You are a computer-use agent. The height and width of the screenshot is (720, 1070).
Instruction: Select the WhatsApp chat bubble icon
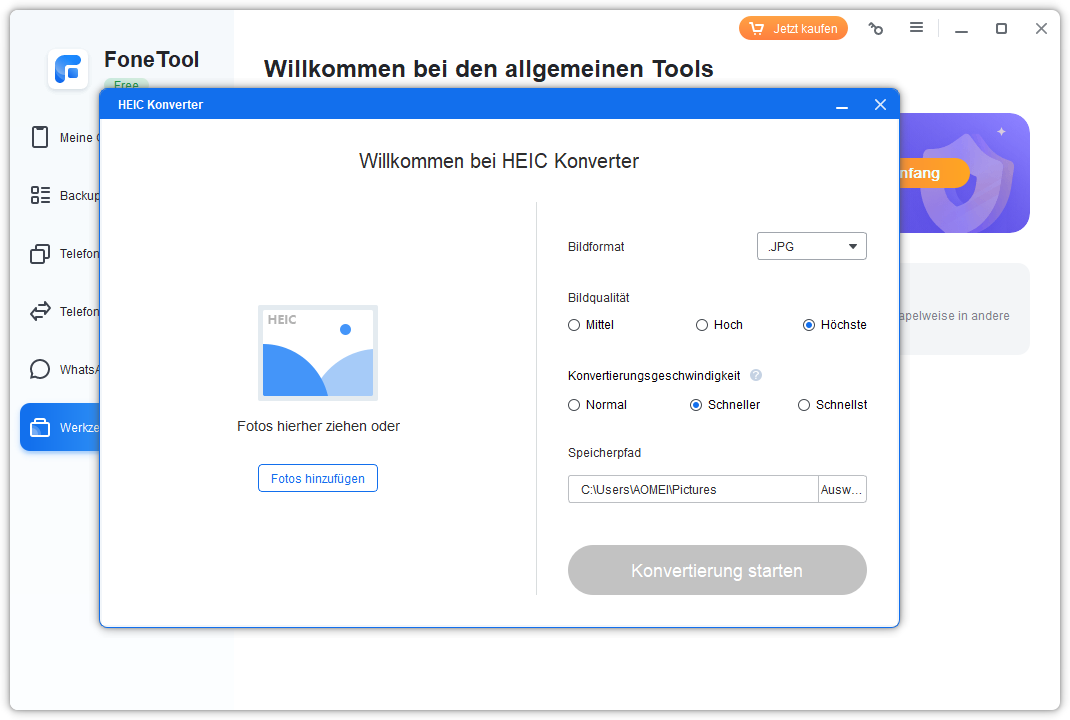40,369
